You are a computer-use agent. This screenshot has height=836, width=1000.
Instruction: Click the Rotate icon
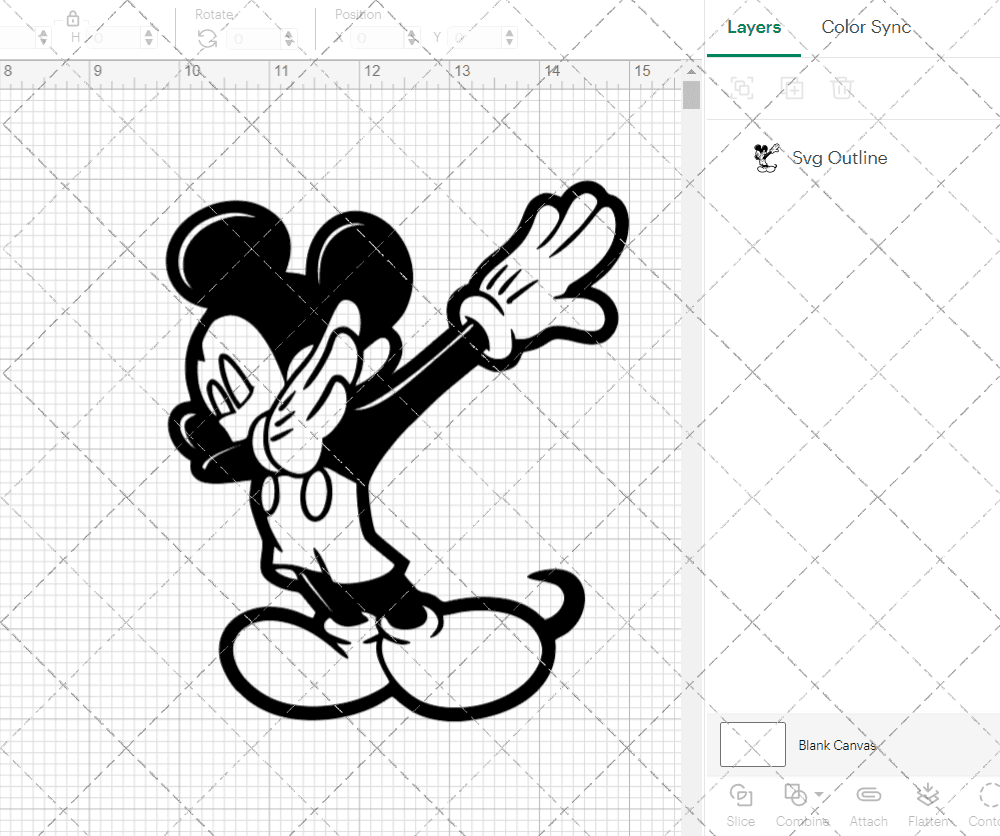207,38
